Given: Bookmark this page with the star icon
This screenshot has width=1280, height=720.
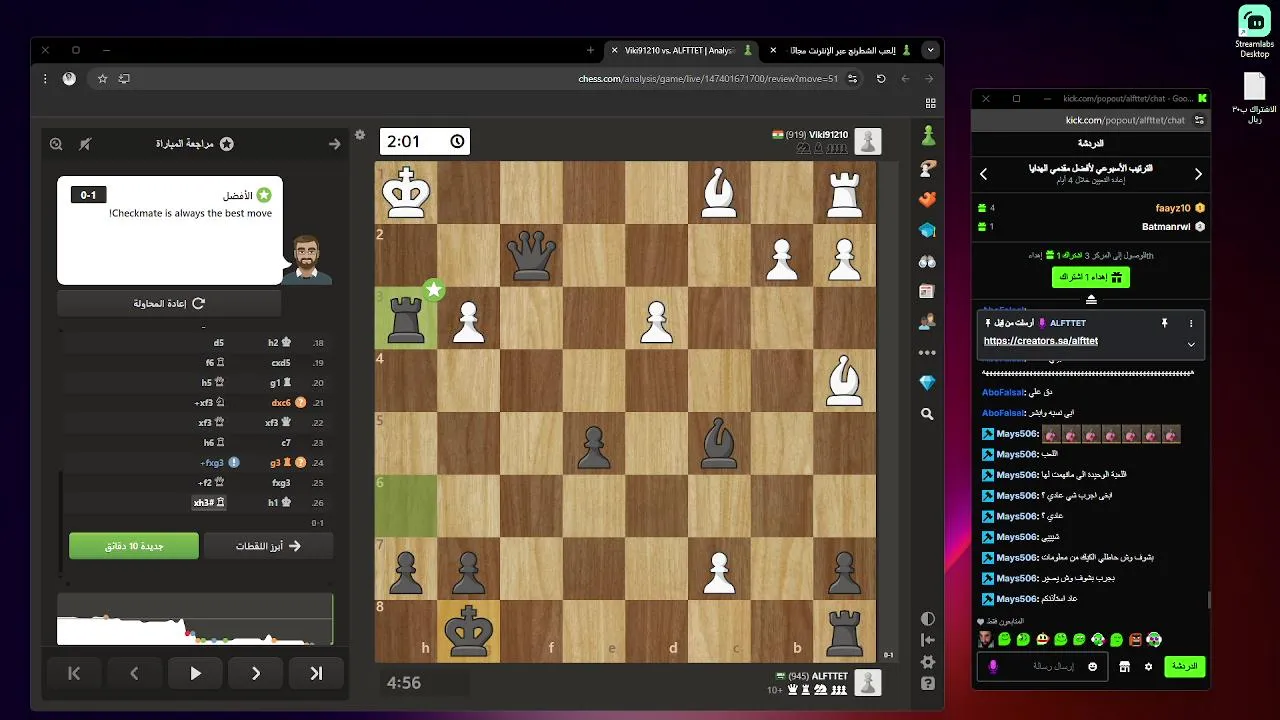Looking at the screenshot, I should click(x=102, y=78).
